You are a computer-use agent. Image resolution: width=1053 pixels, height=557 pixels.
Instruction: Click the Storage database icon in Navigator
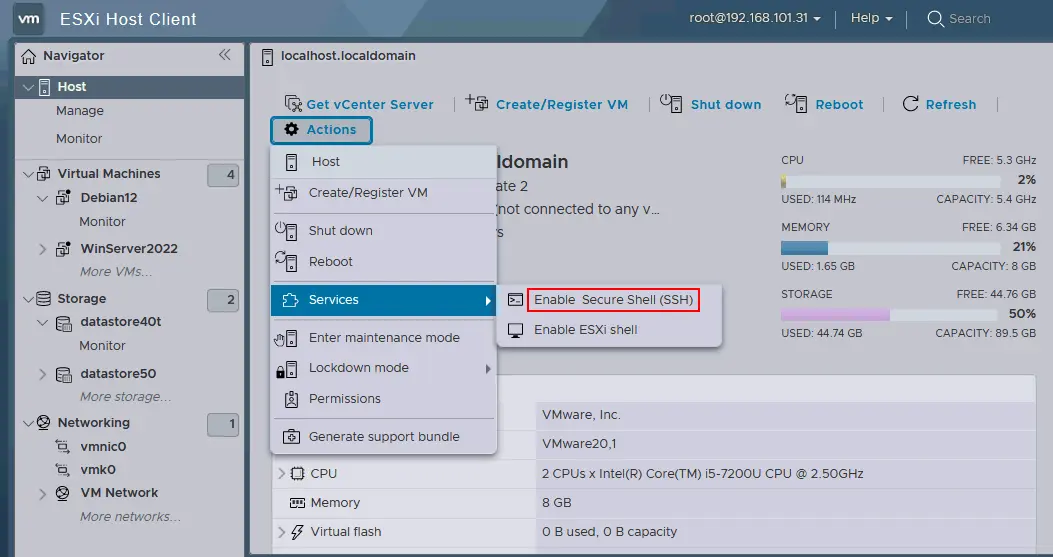(x=43, y=298)
